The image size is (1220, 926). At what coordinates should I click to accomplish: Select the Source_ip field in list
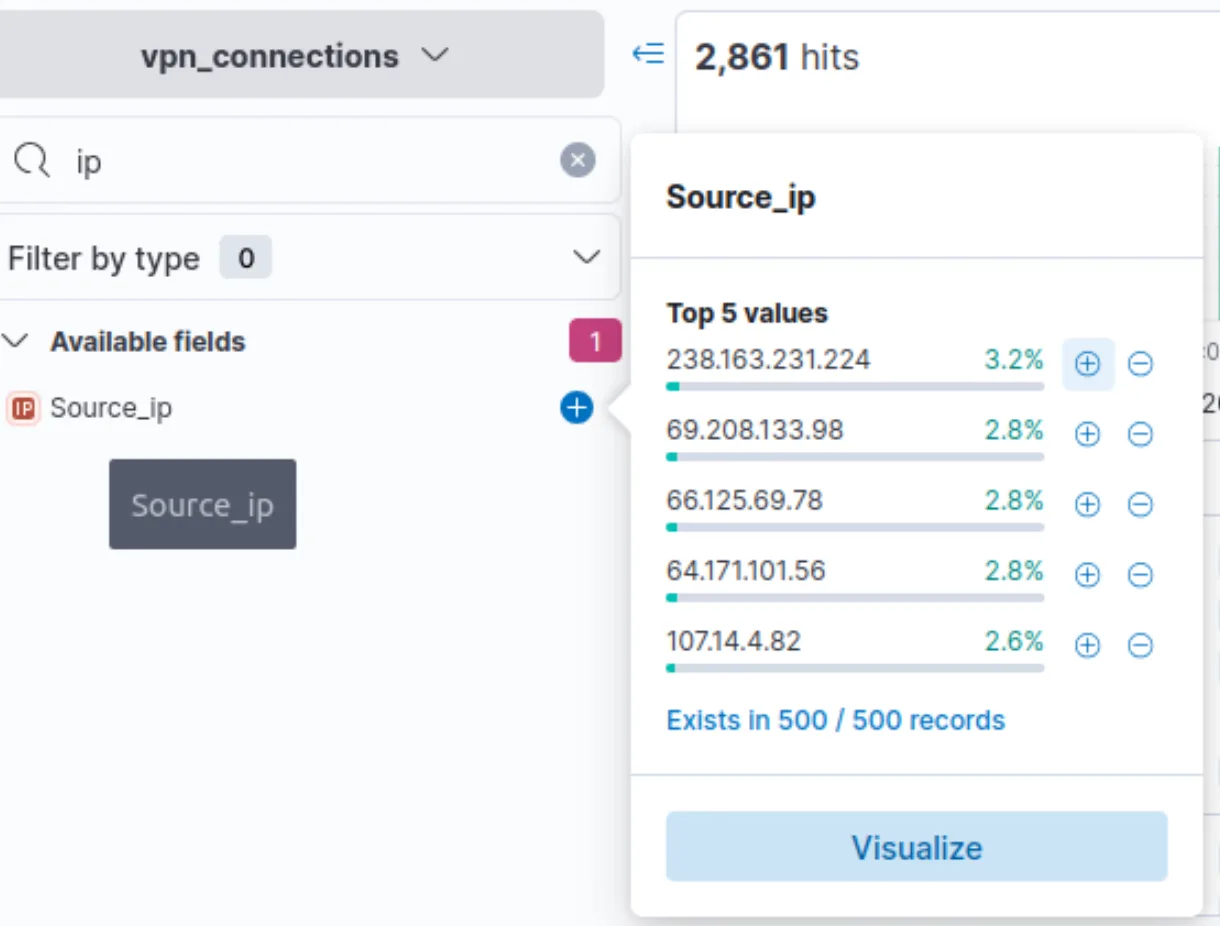click(111, 408)
